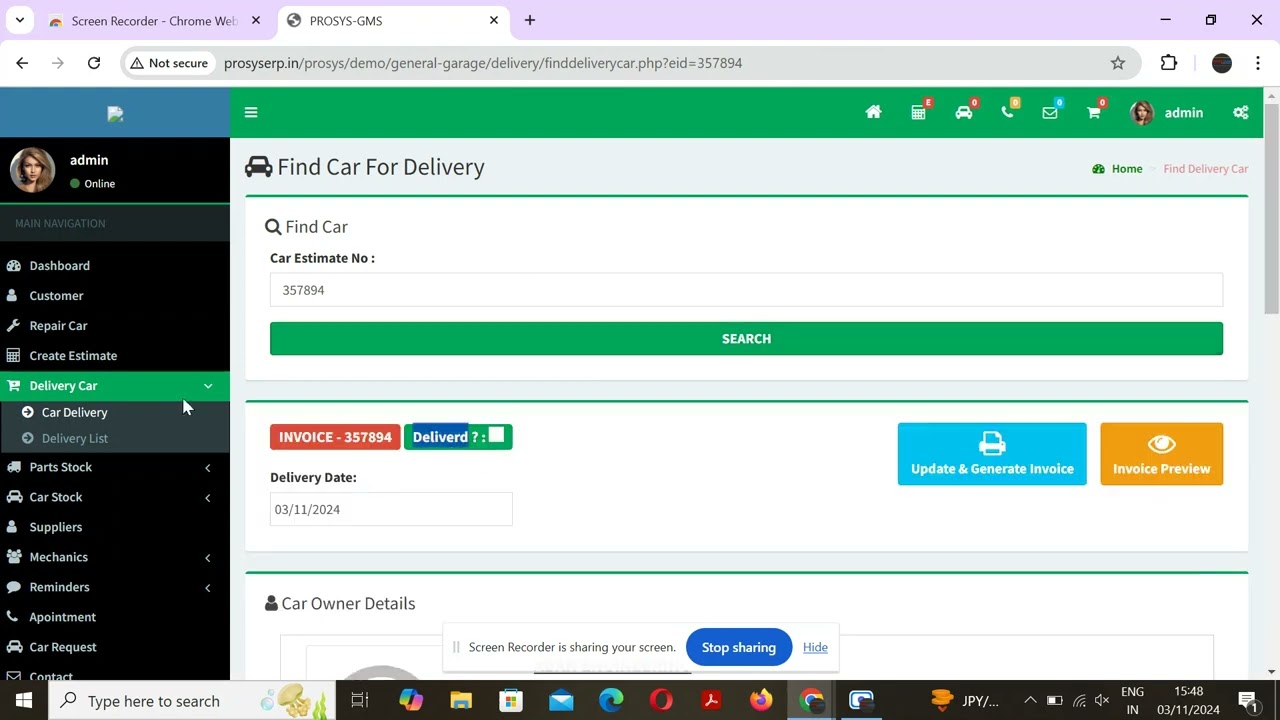Open Windows Start menu
Screen dimensions: 1280x720
click(x=24, y=700)
